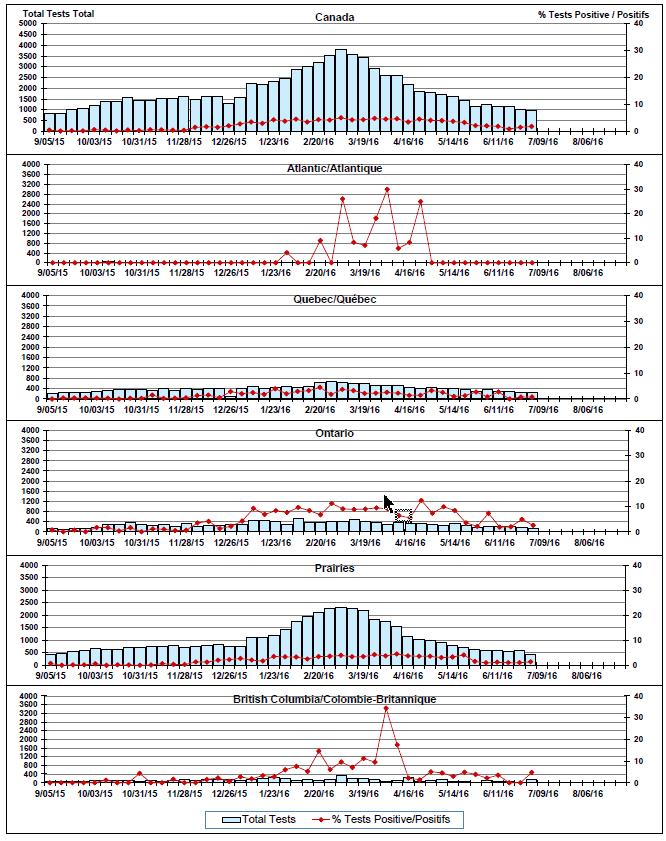Click the Prairies chart title
666x841 pixels.
pyautogui.click(x=334, y=568)
